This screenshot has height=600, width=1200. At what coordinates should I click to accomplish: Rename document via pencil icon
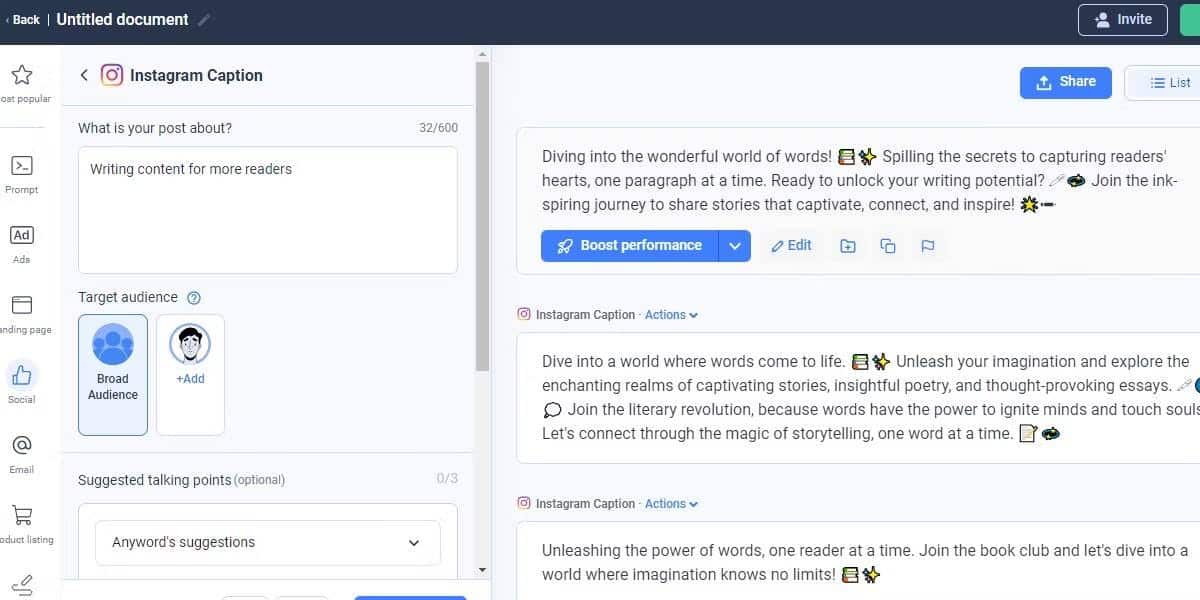click(x=204, y=20)
